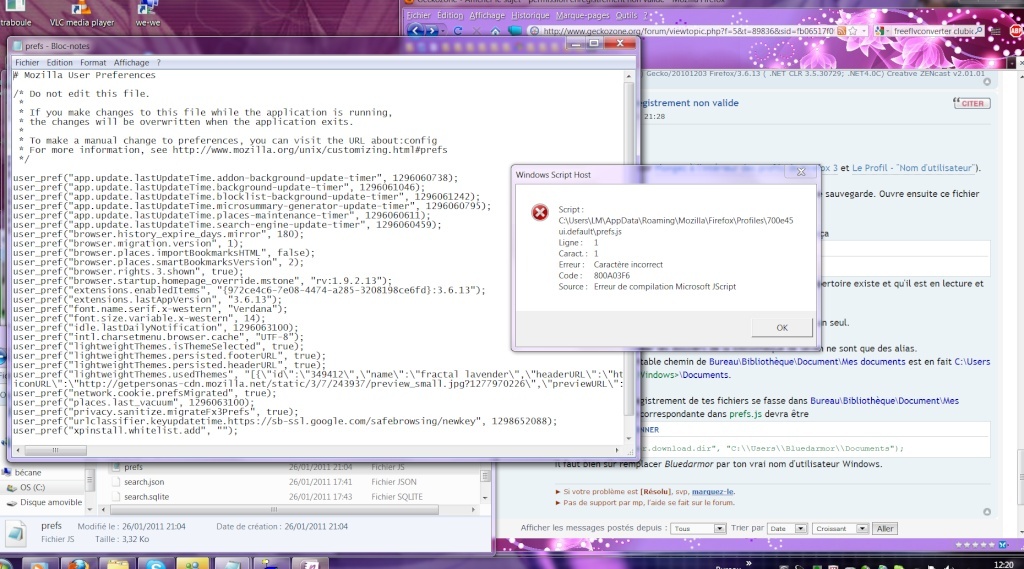Click Firefox's forward arrow button

pyautogui.click(x=432, y=31)
